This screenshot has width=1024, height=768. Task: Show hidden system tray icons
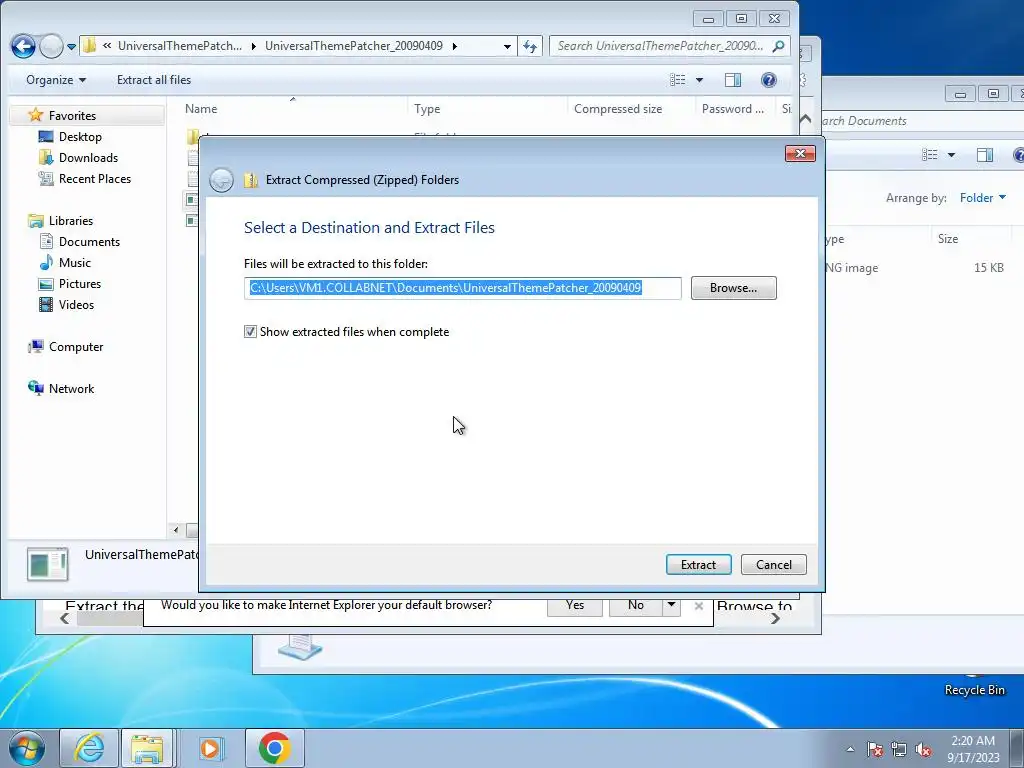coord(850,749)
